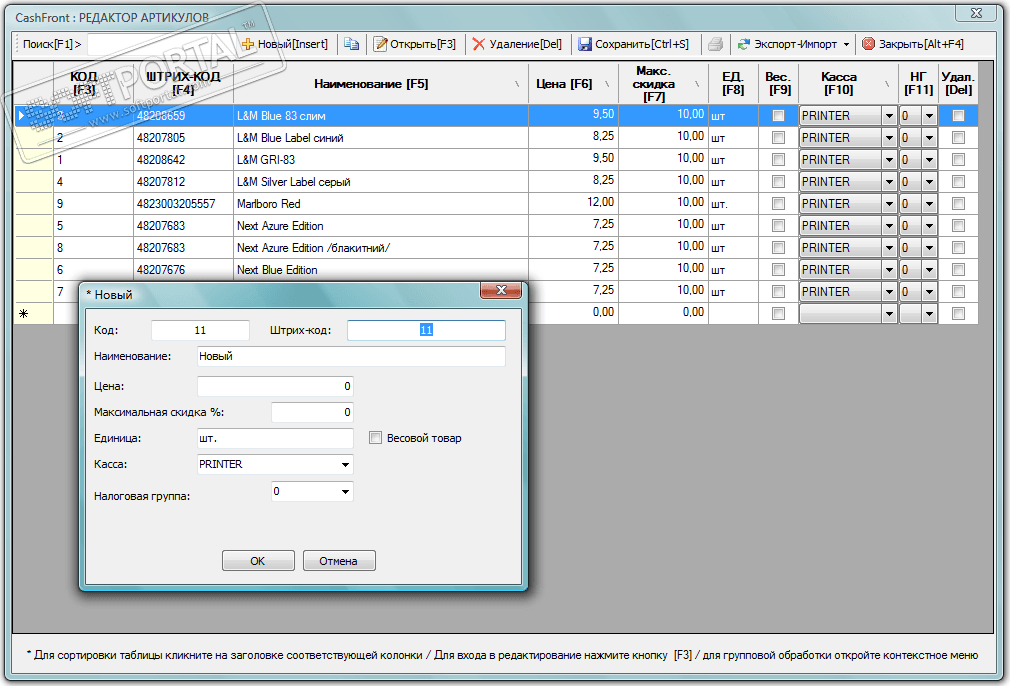Close the Новый dialog with the X

tap(500, 291)
